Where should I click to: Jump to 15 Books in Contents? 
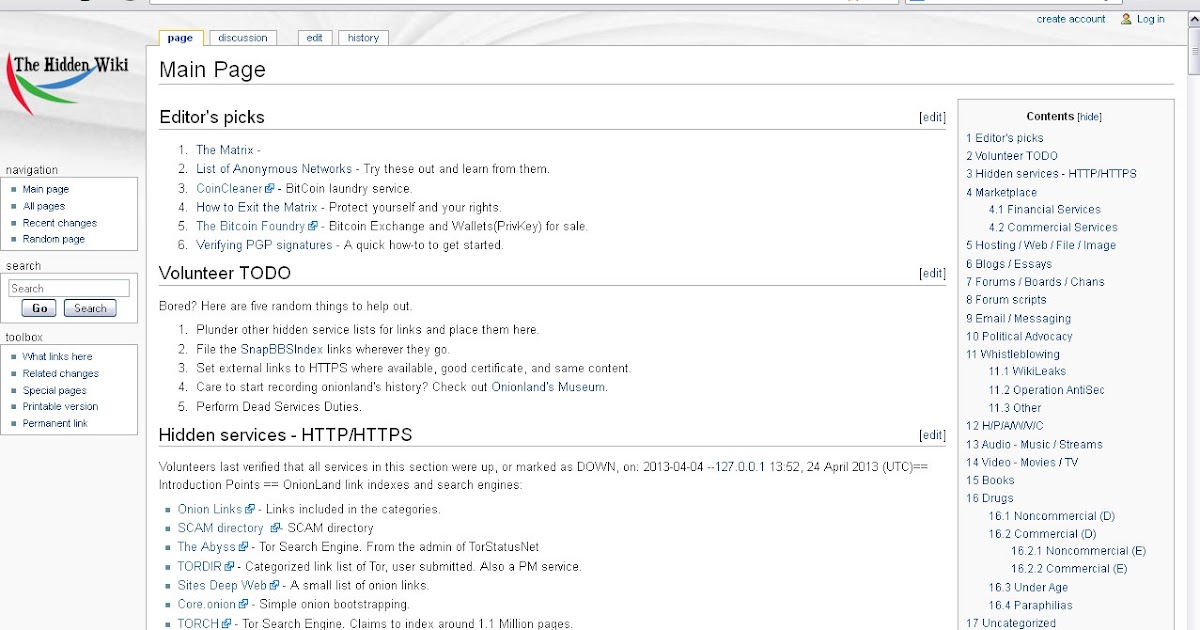[x=990, y=480]
